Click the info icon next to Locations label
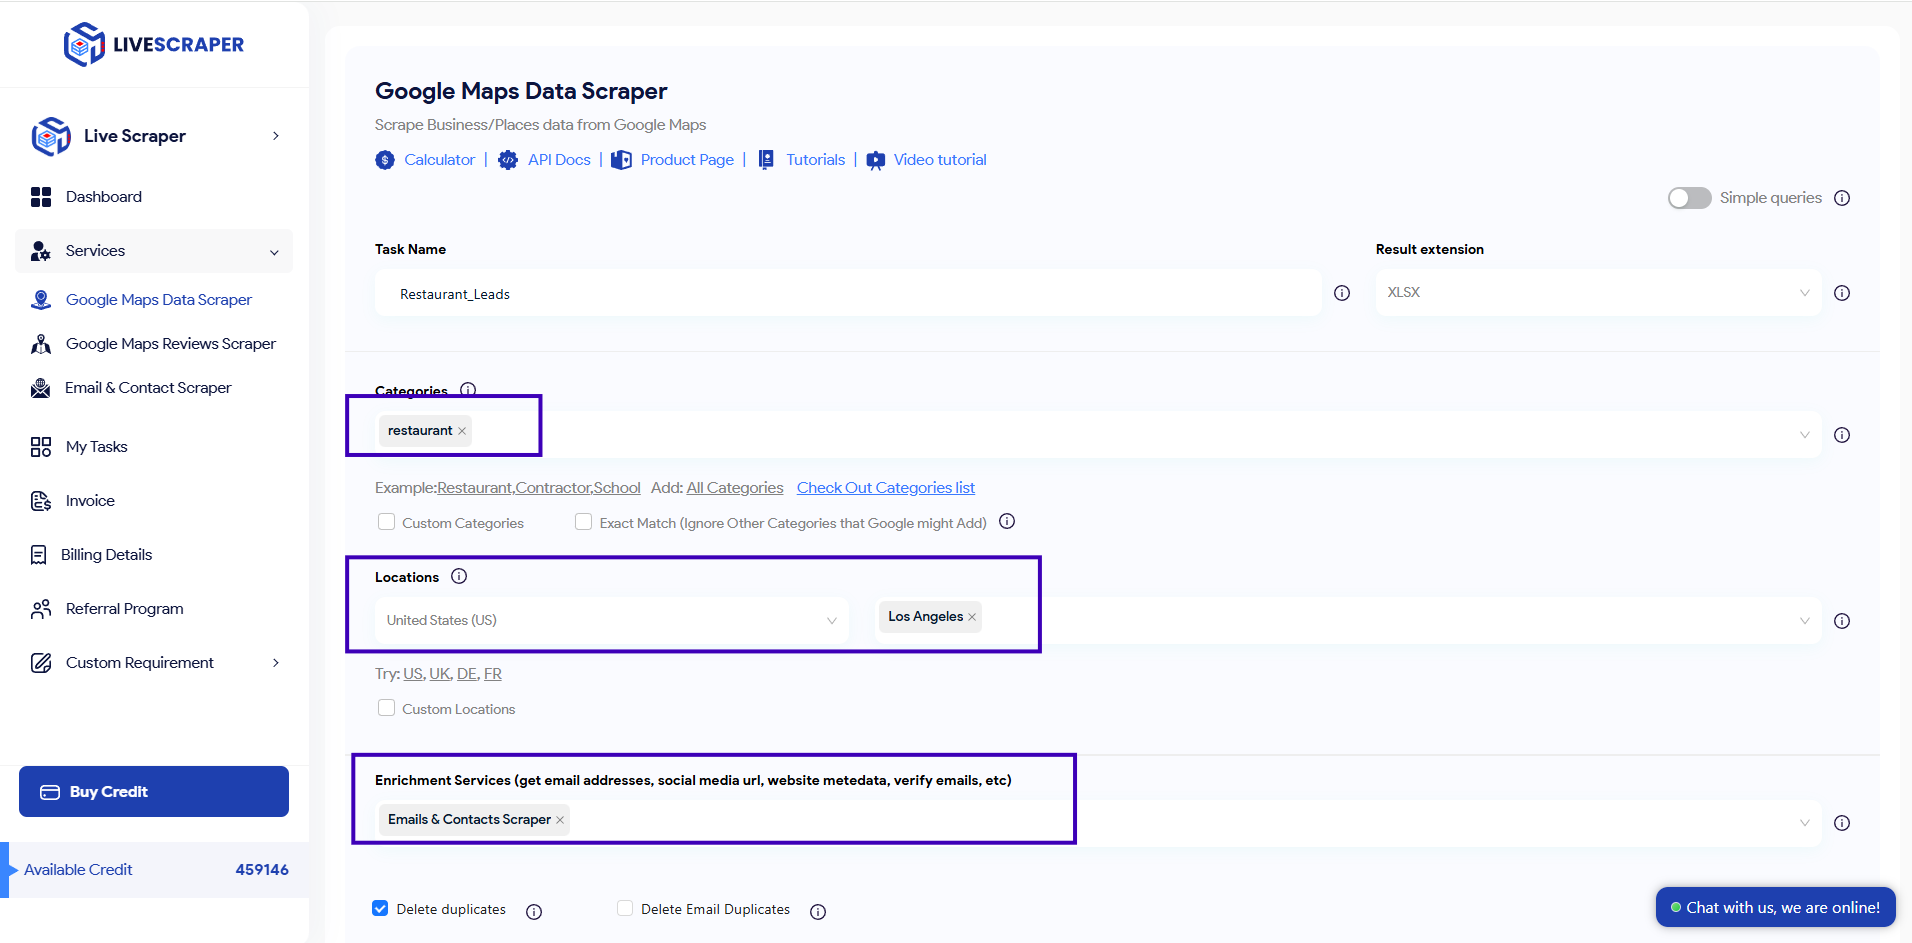1912x943 pixels. [x=459, y=576]
